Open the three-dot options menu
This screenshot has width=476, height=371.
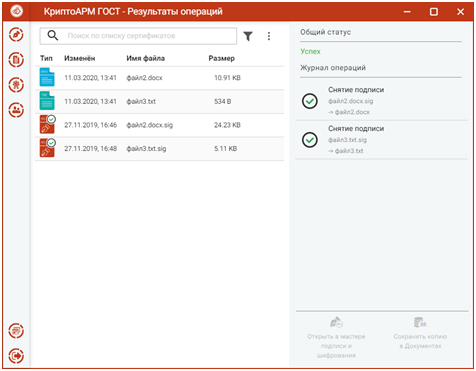(269, 36)
